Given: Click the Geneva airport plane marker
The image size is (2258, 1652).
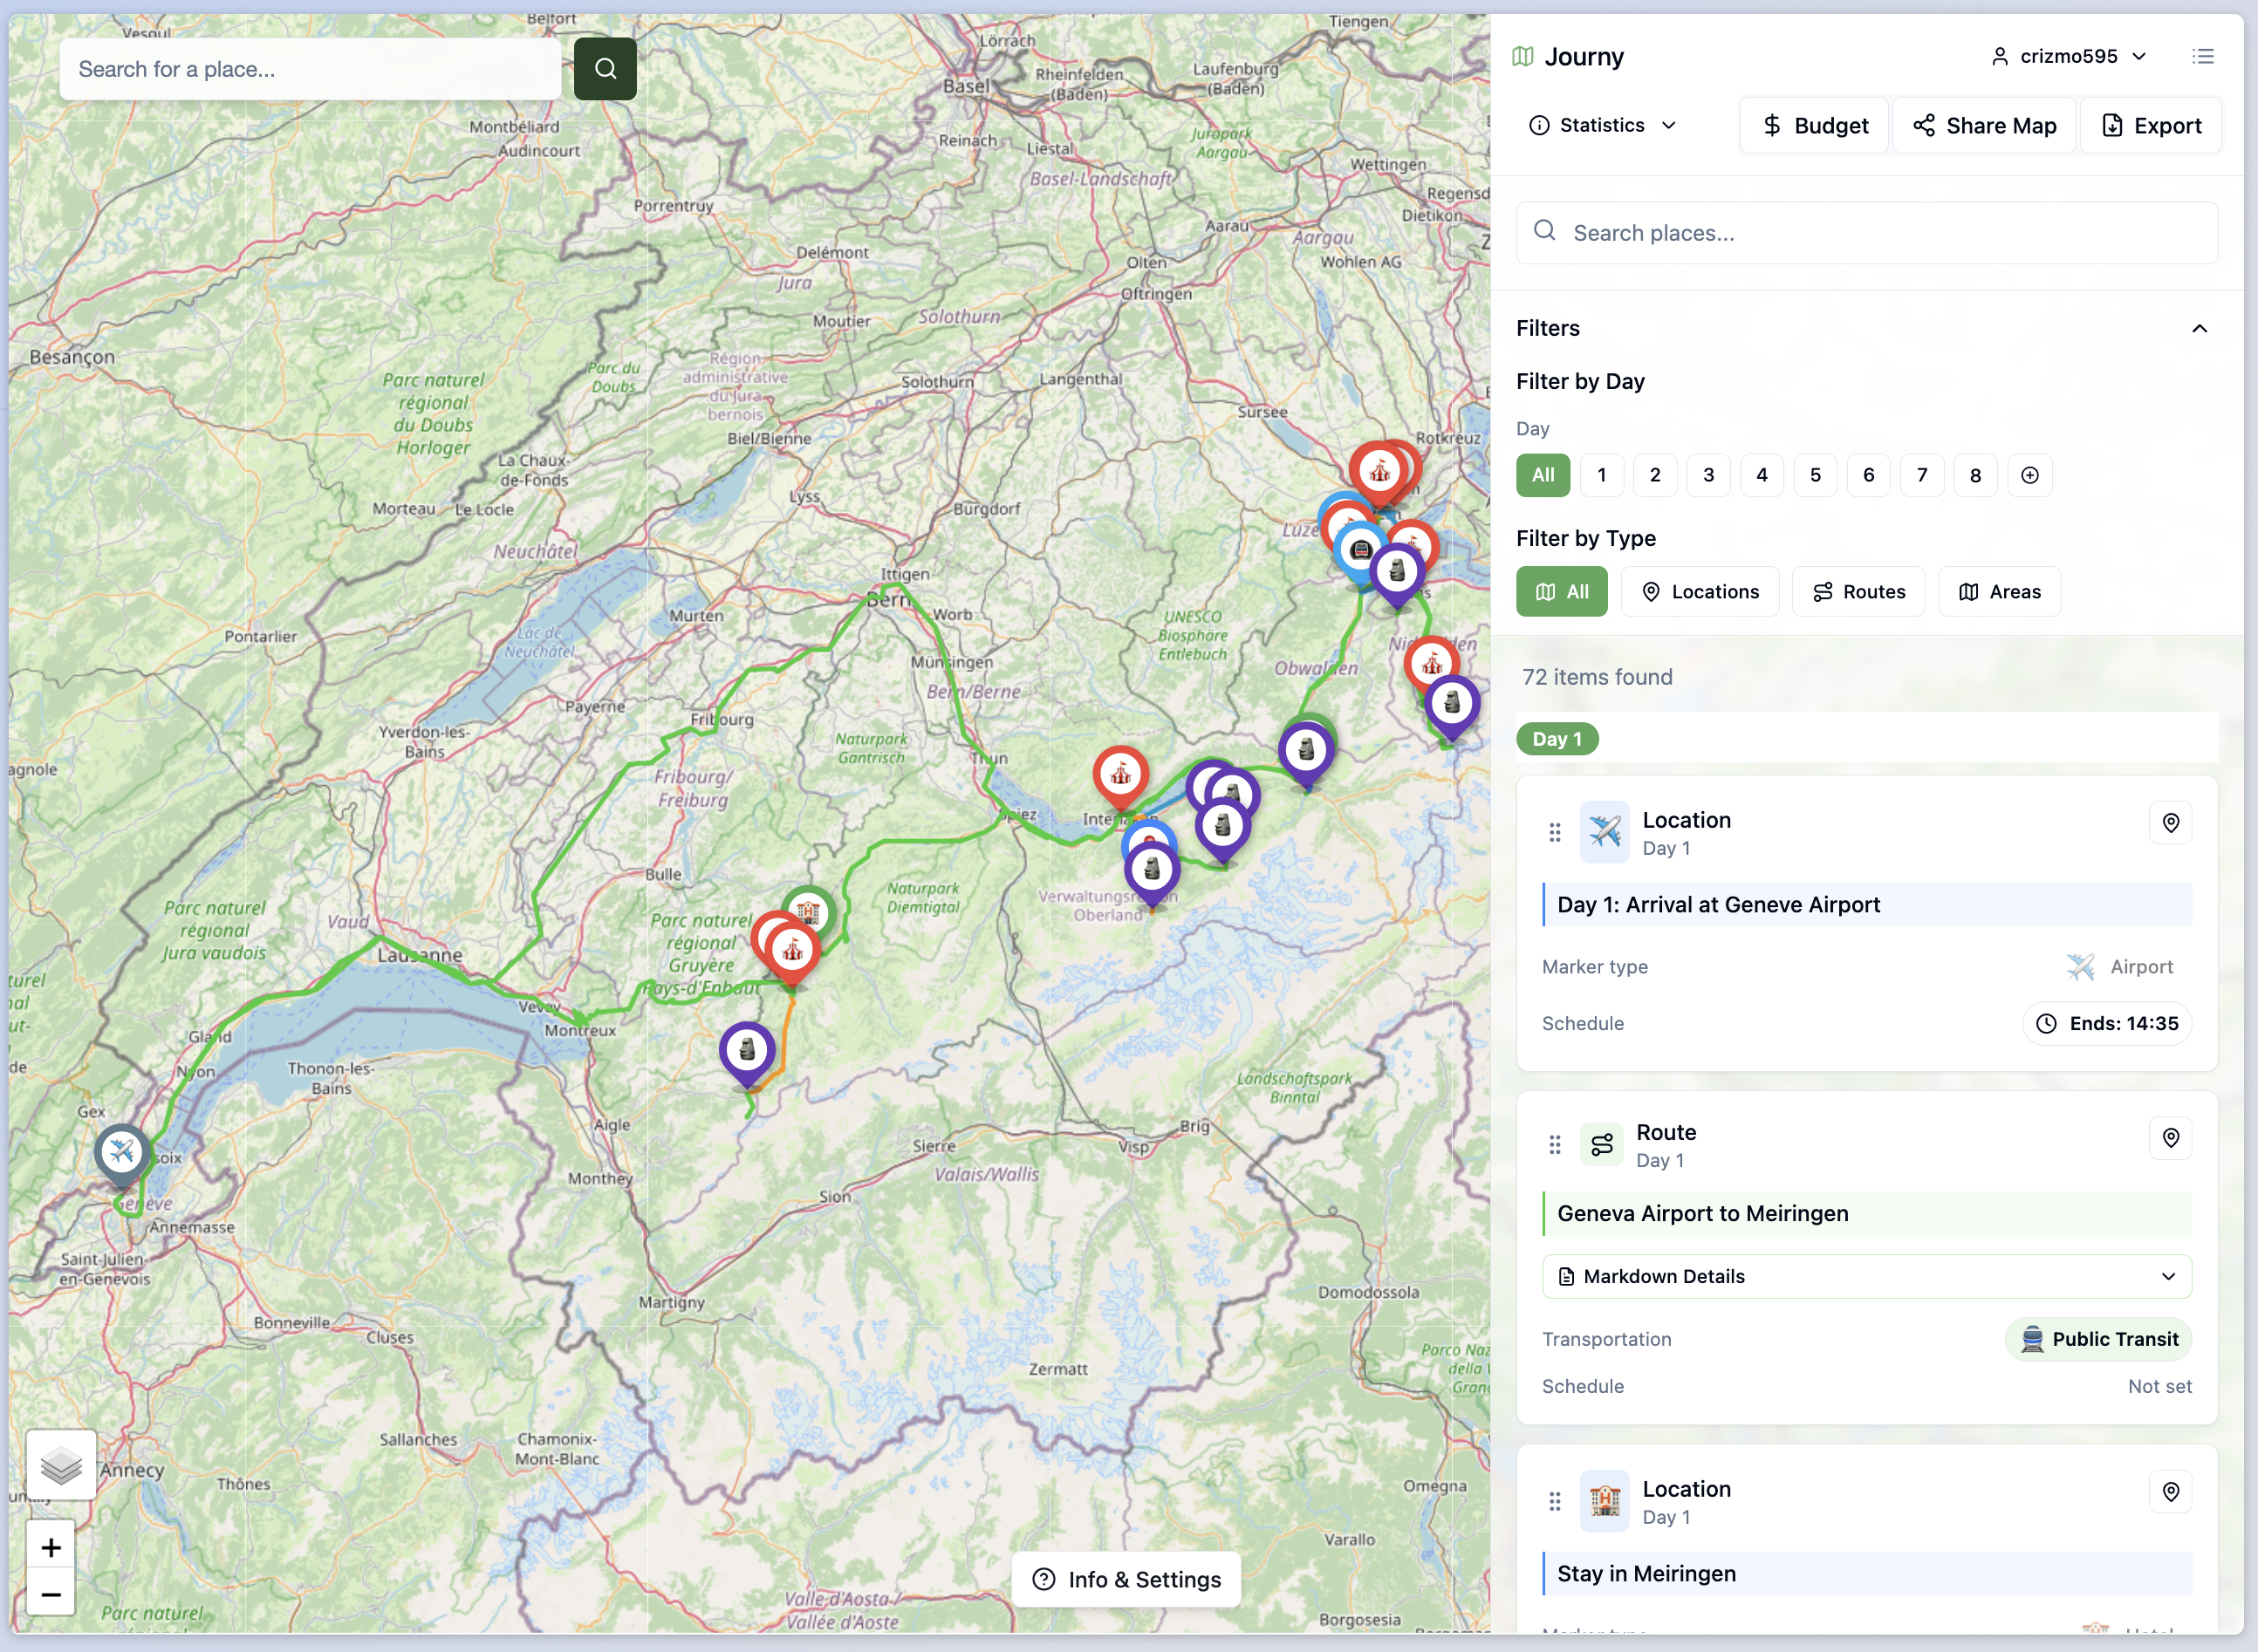Looking at the screenshot, I should [122, 1152].
